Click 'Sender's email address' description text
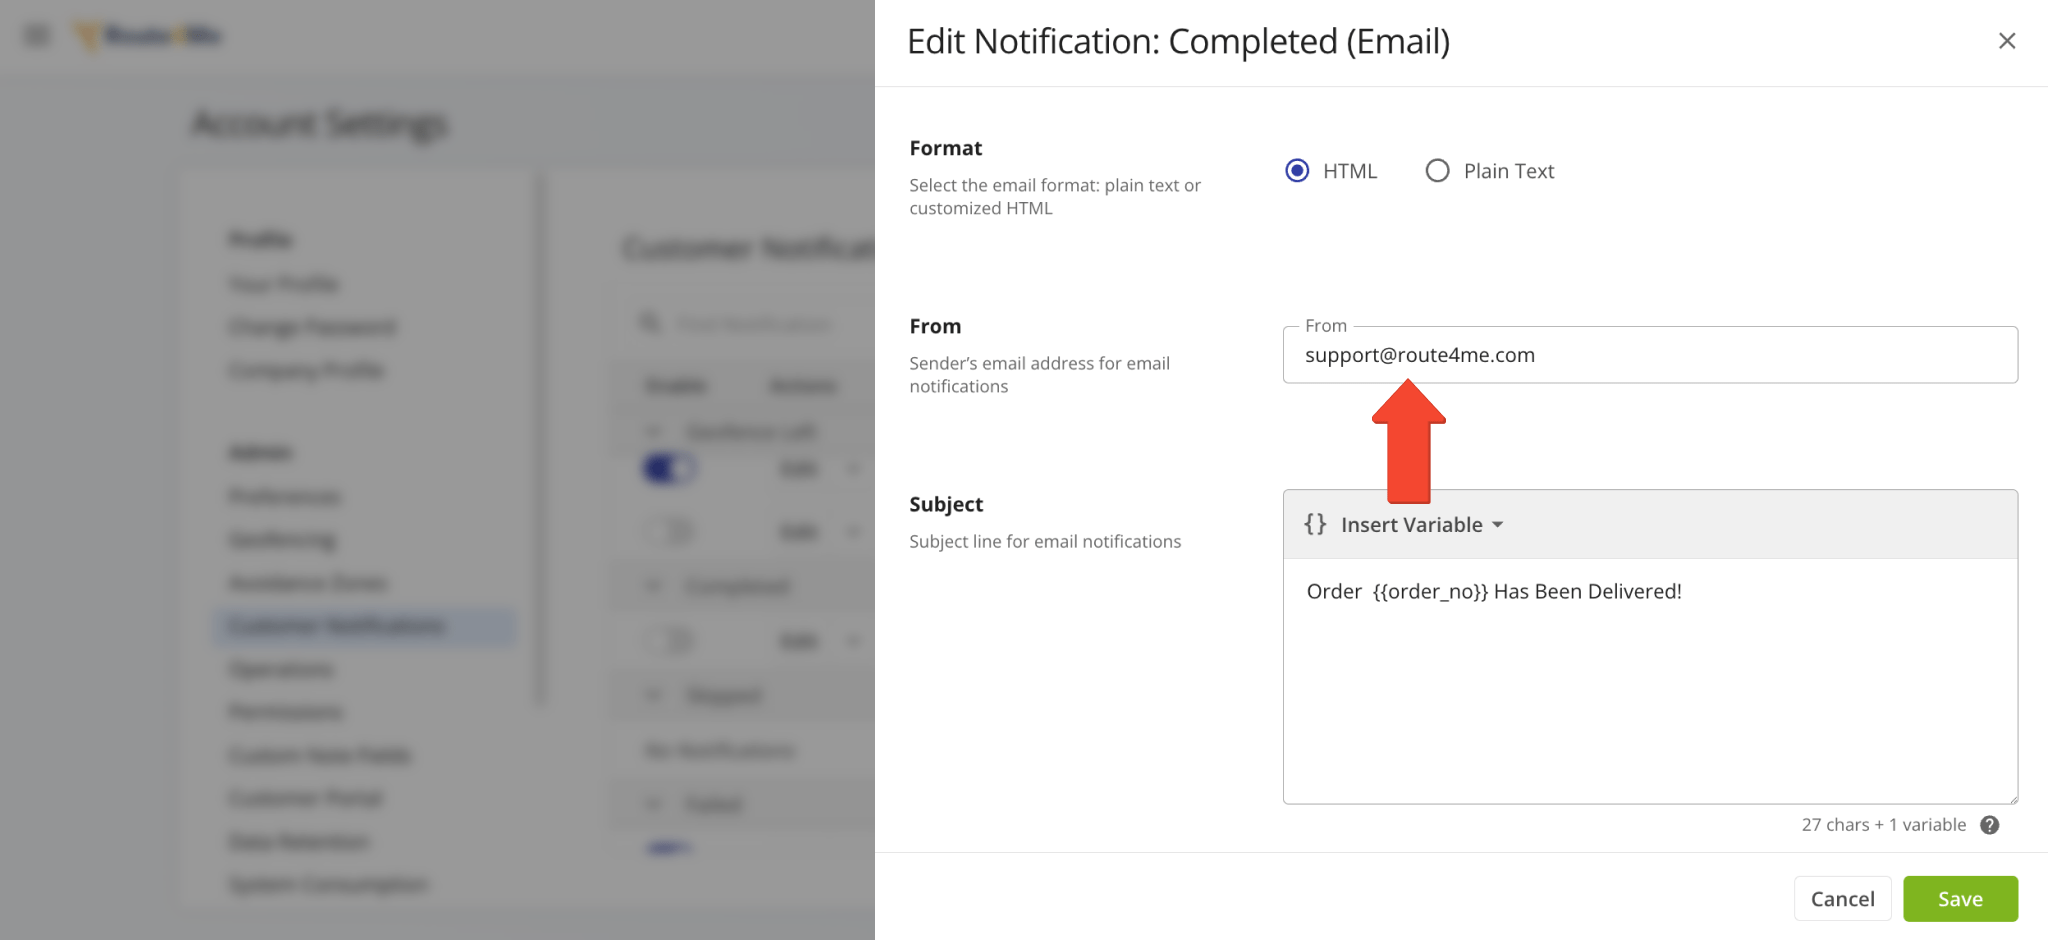This screenshot has width=2048, height=940. (1039, 375)
